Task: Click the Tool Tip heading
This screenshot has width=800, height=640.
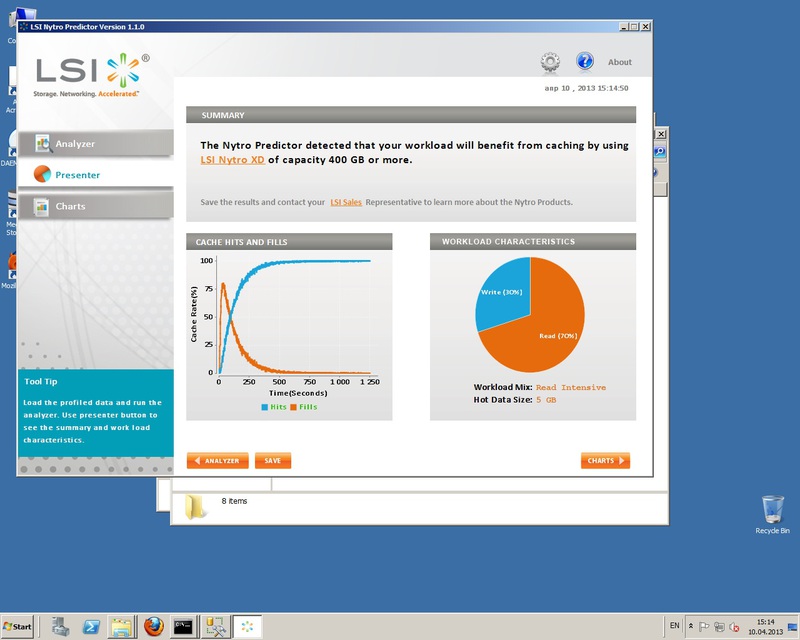Action: pyautogui.click(x=41, y=381)
